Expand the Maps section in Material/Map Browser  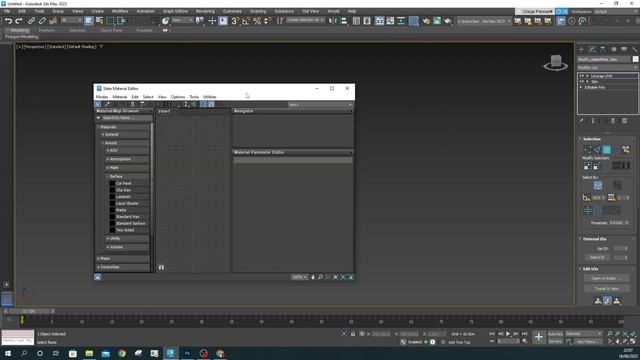tap(123, 258)
